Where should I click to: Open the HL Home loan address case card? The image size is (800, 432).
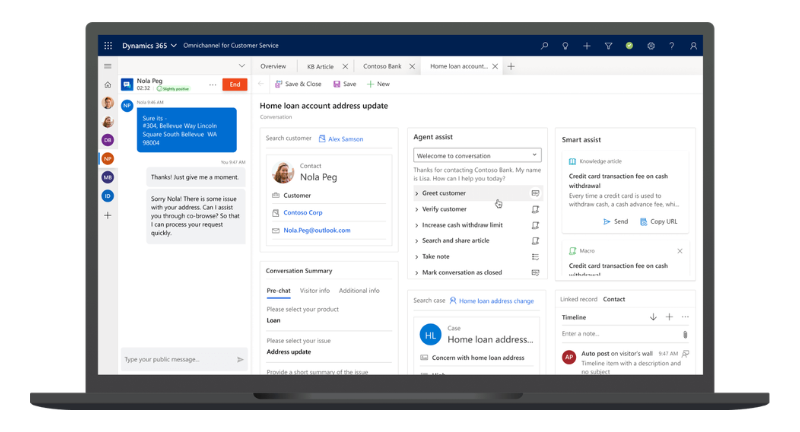coord(477,336)
